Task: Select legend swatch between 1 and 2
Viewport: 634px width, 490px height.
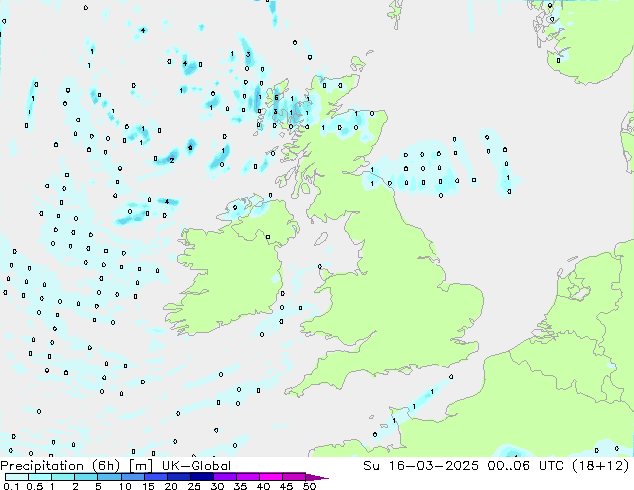Action: click(63, 477)
